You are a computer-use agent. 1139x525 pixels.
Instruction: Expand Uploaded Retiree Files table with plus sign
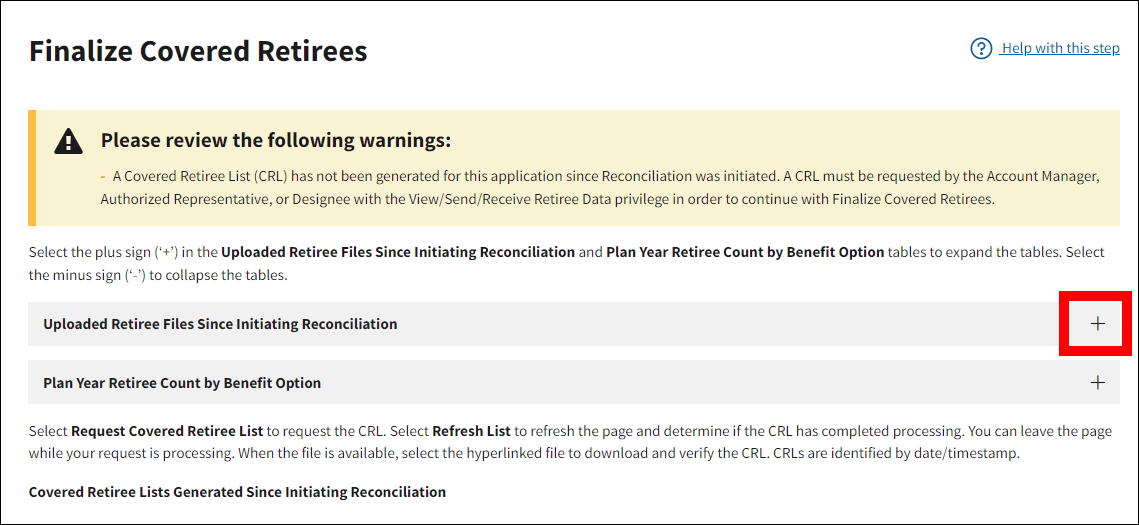1097,324
